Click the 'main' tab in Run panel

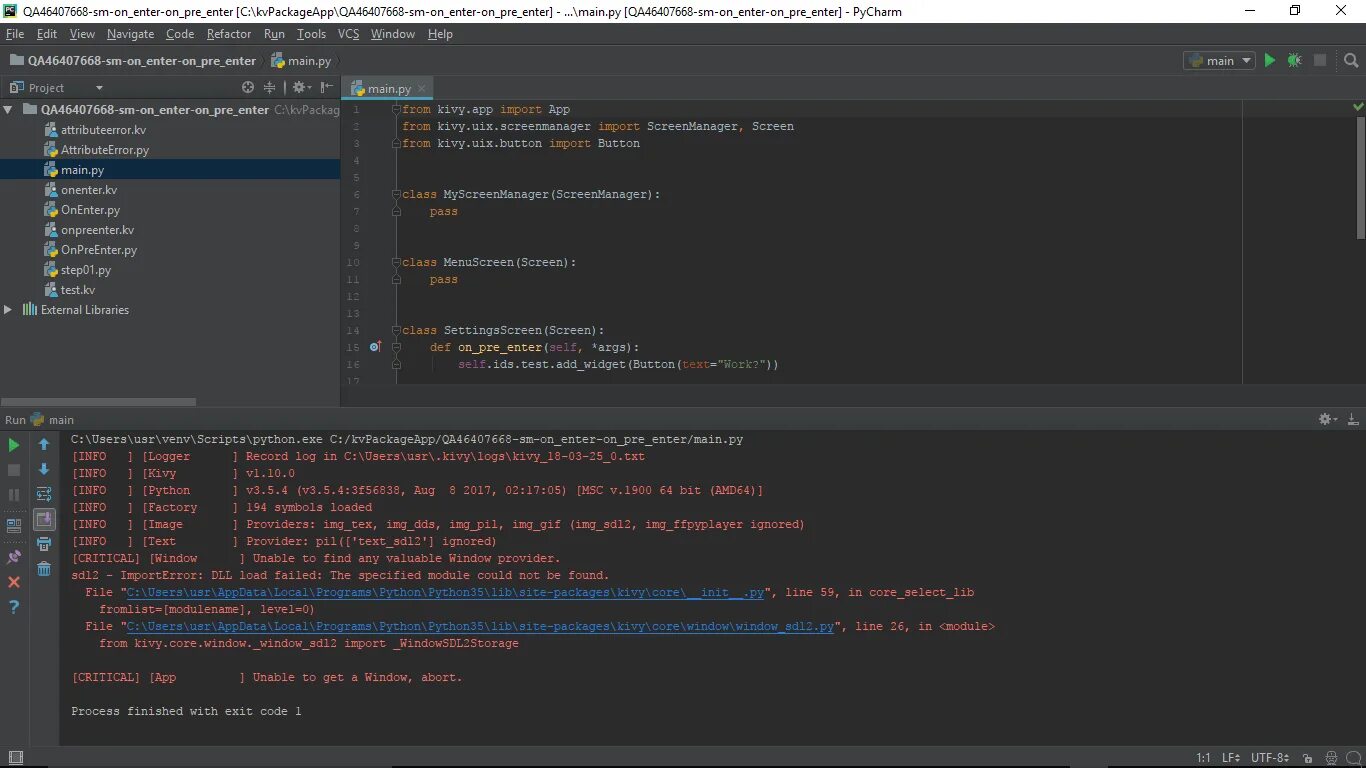(x=52, y=420)
